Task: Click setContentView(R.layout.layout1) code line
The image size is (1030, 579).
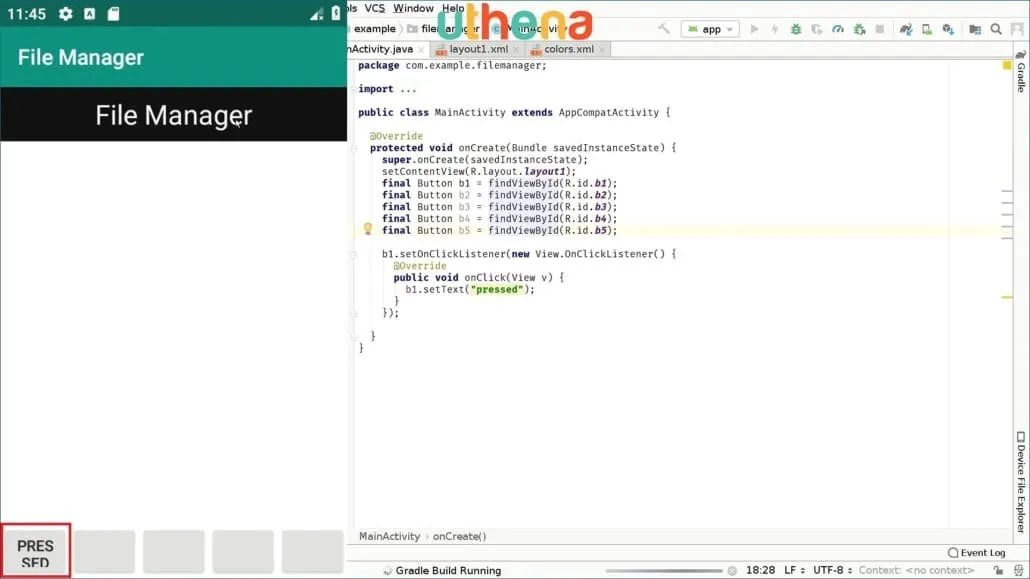Action: tap(479, 172)
